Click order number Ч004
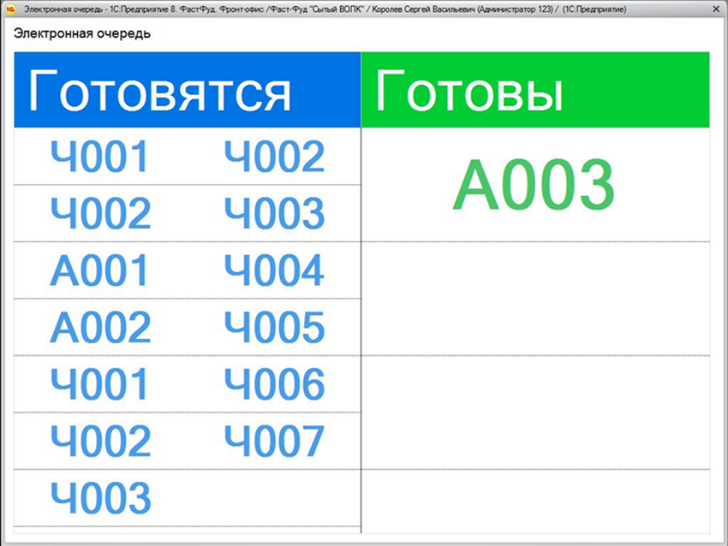This screenshot has width=728, height=546. click(274, 271)
